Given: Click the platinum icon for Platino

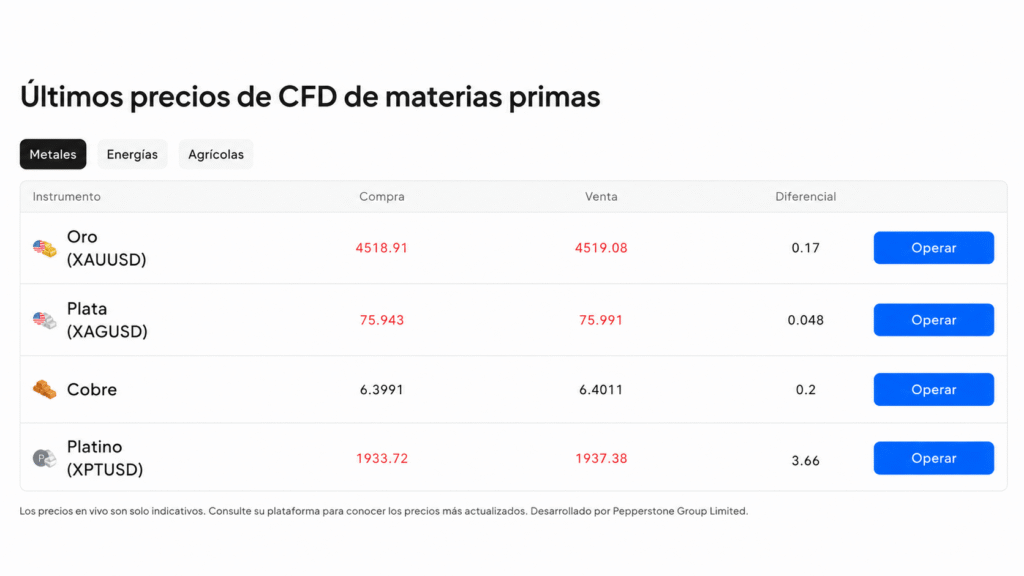Looking at the screenshot, I should (x=44, y=458).
